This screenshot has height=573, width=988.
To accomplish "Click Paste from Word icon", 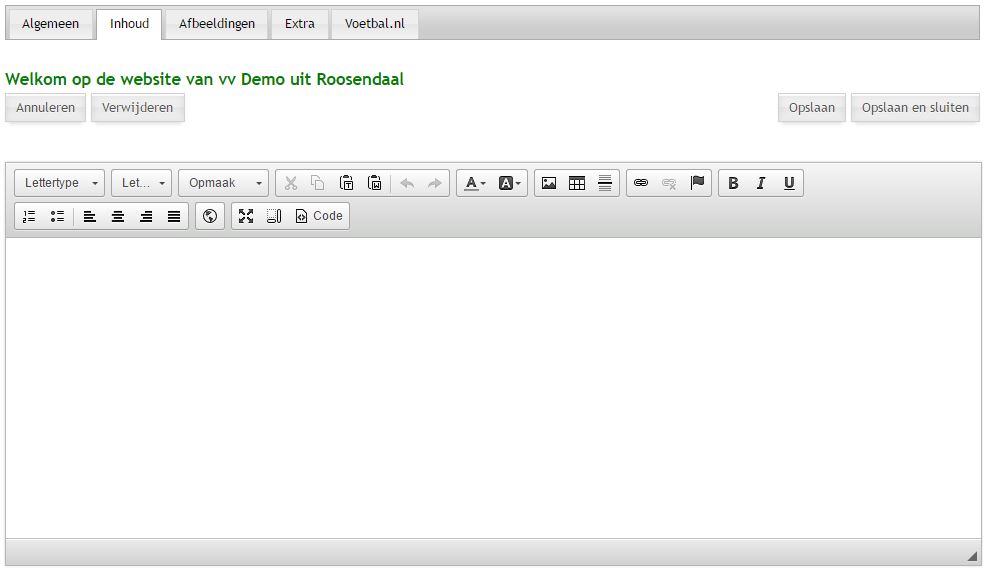I will [374, 183].
